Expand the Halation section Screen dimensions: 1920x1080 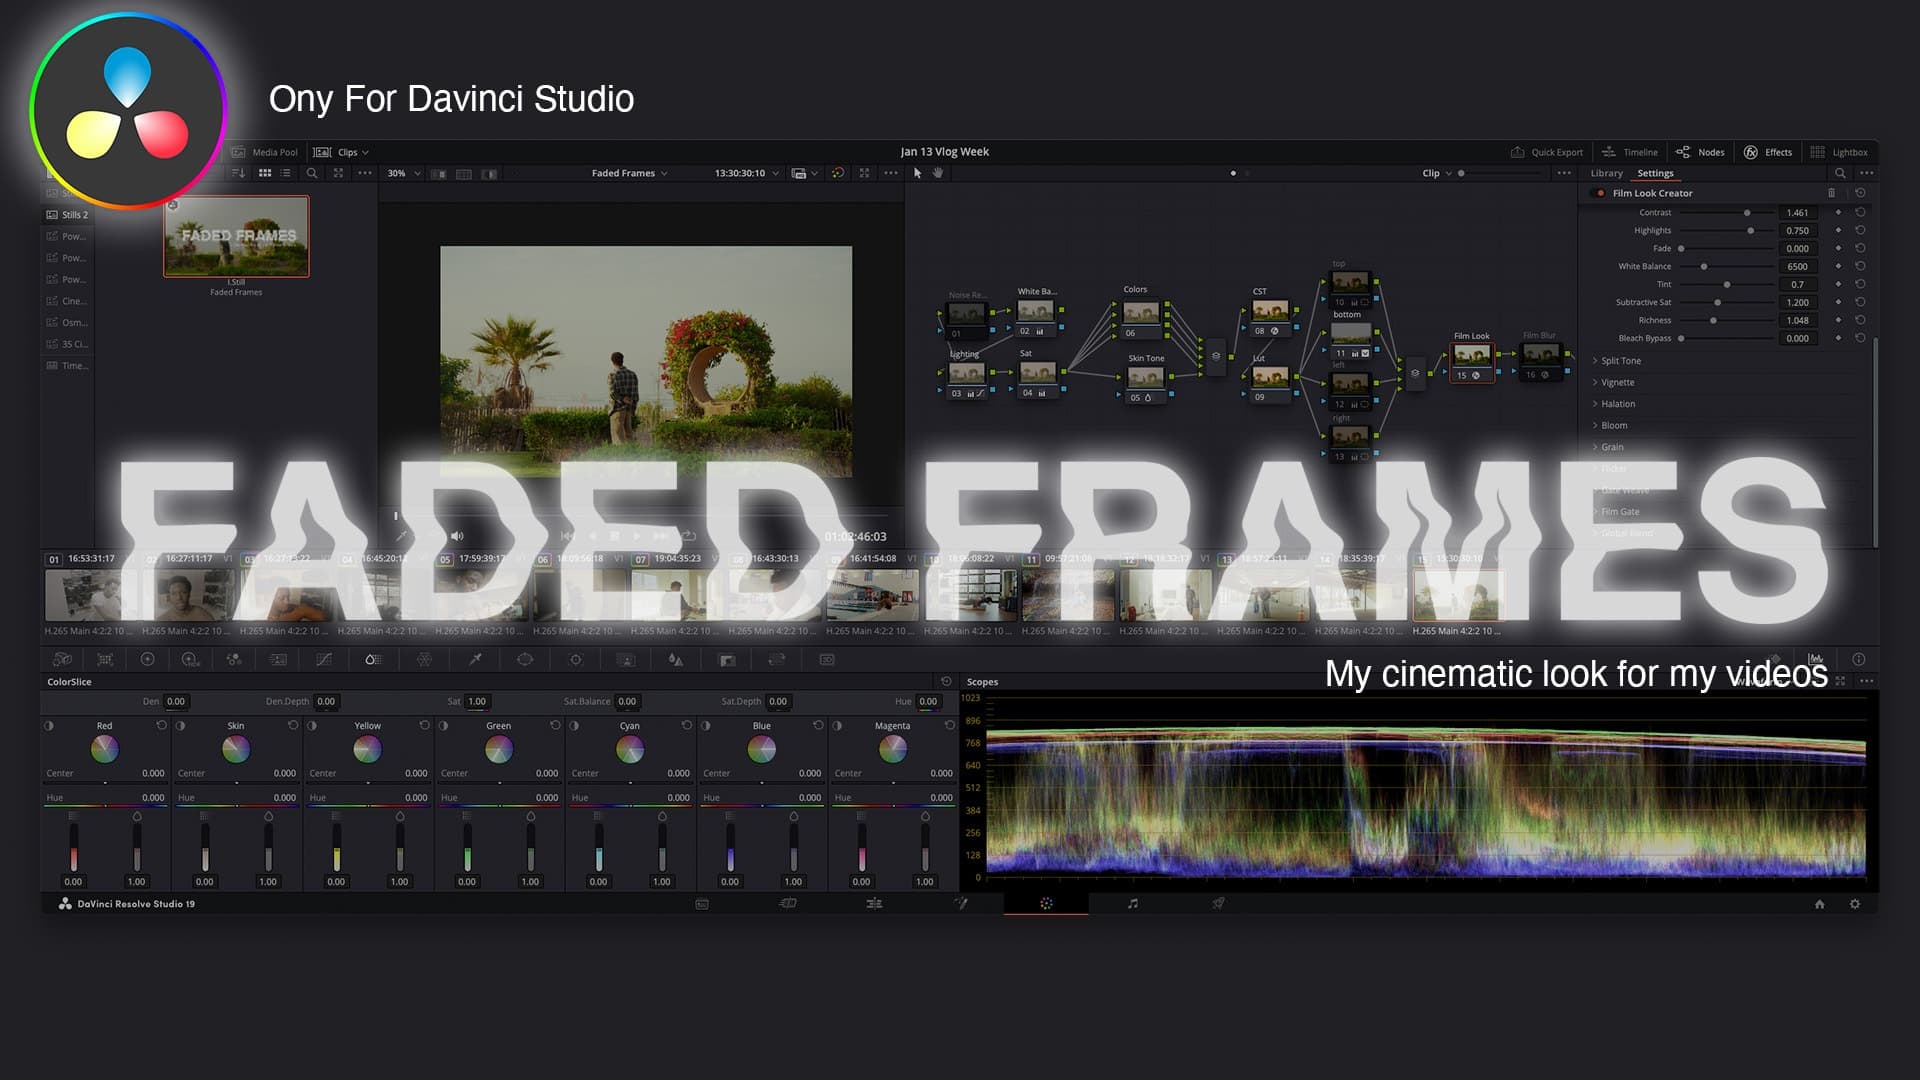1614,404
